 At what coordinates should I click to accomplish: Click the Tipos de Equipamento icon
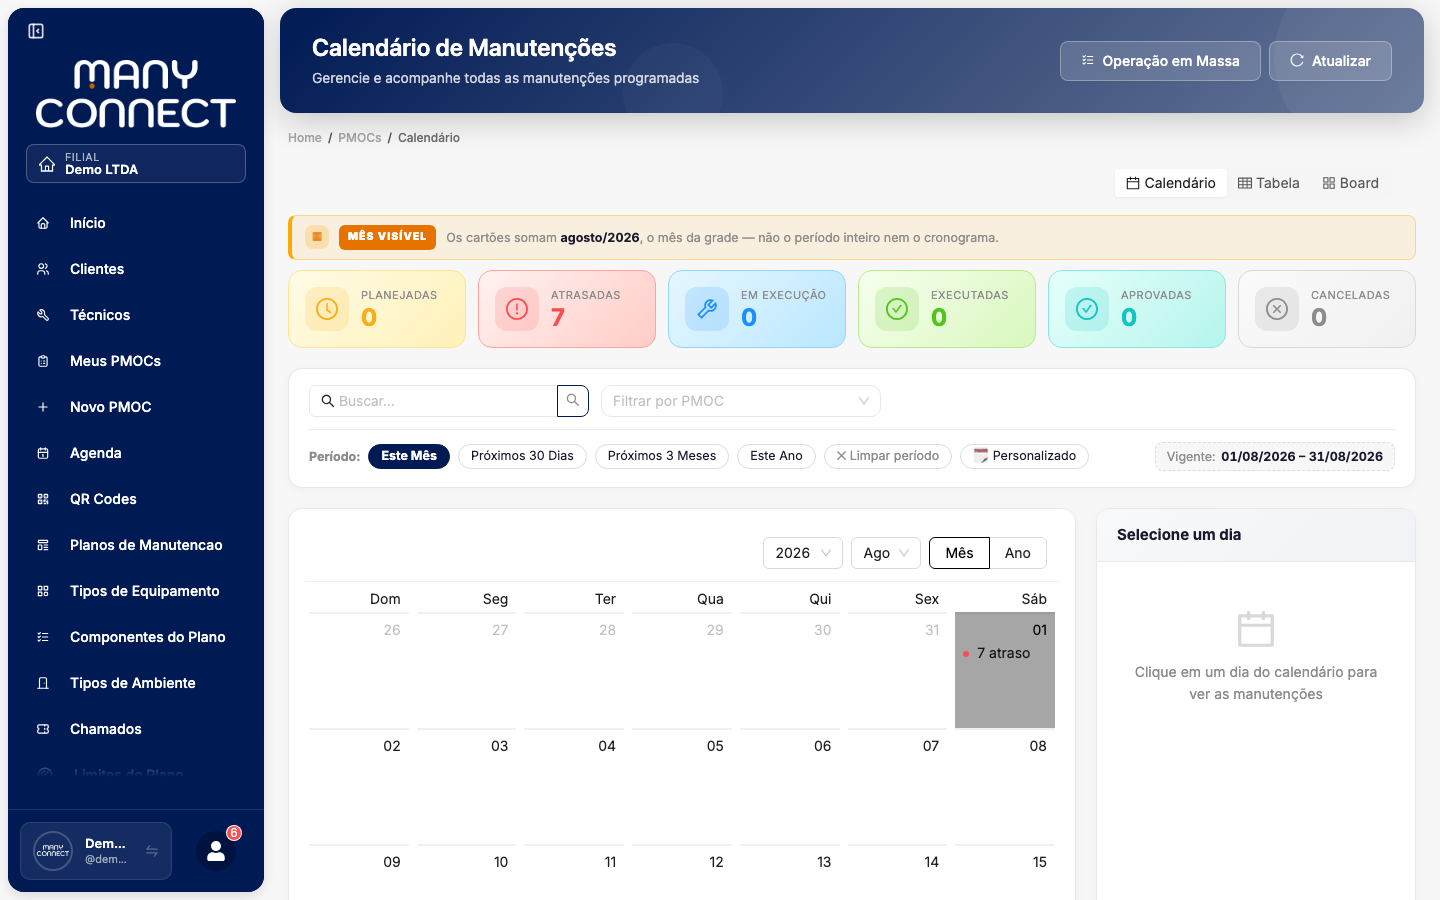pyautogui.click(x=43, y=591)
